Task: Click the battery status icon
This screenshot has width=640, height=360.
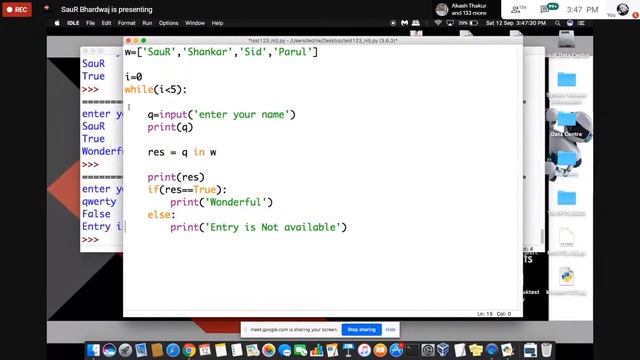Action: tap(473, 23)
